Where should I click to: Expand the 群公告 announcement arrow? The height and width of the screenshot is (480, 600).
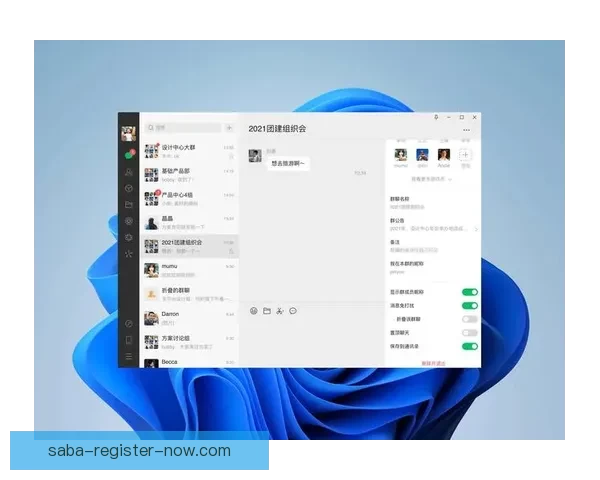point(476,228)
